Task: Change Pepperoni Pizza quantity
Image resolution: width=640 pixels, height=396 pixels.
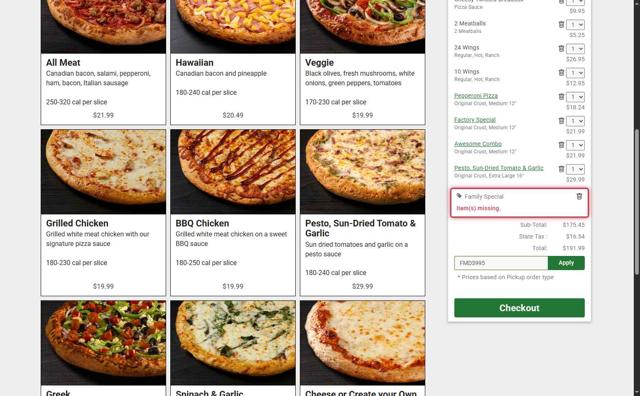Action: tap(575, 97)
